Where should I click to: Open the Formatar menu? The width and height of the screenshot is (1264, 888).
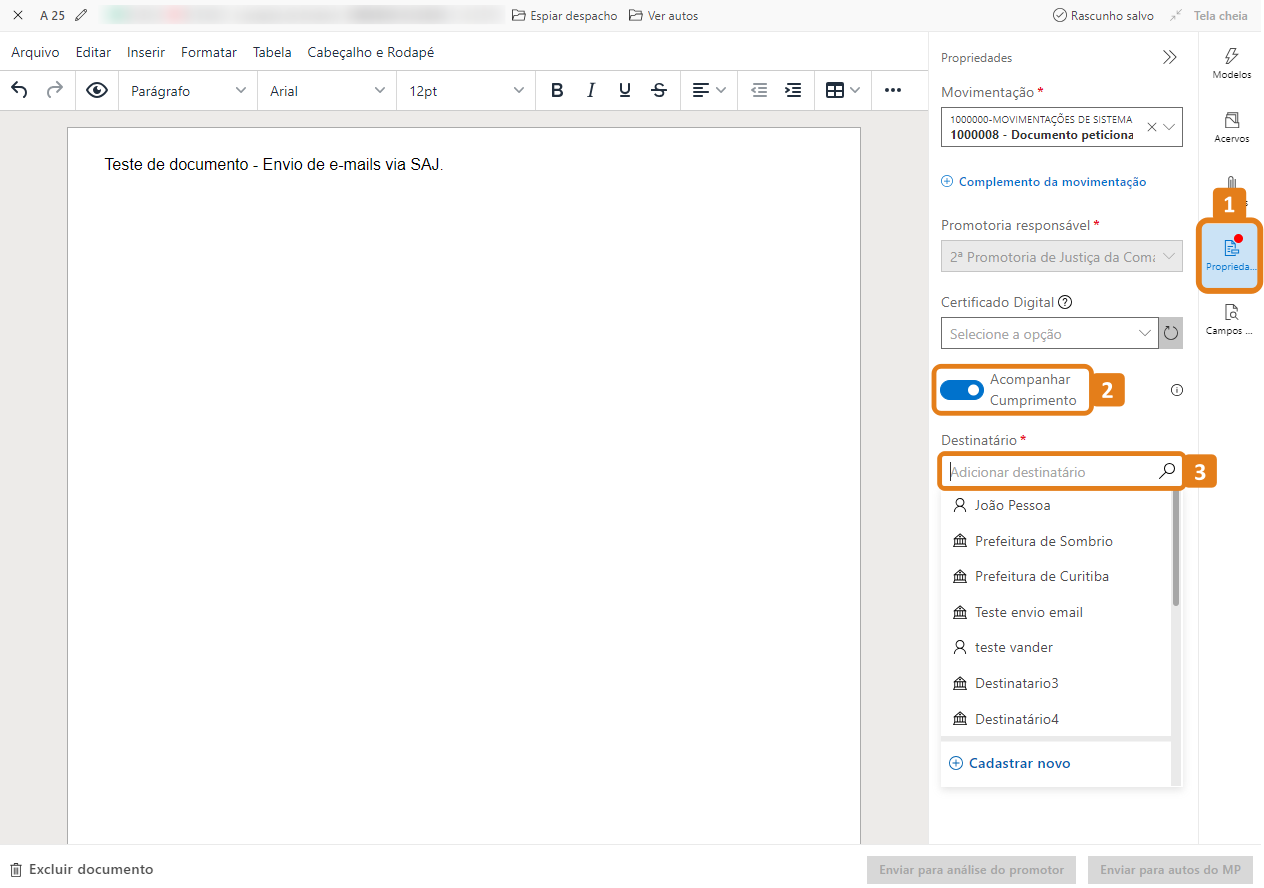pos(208,52)
